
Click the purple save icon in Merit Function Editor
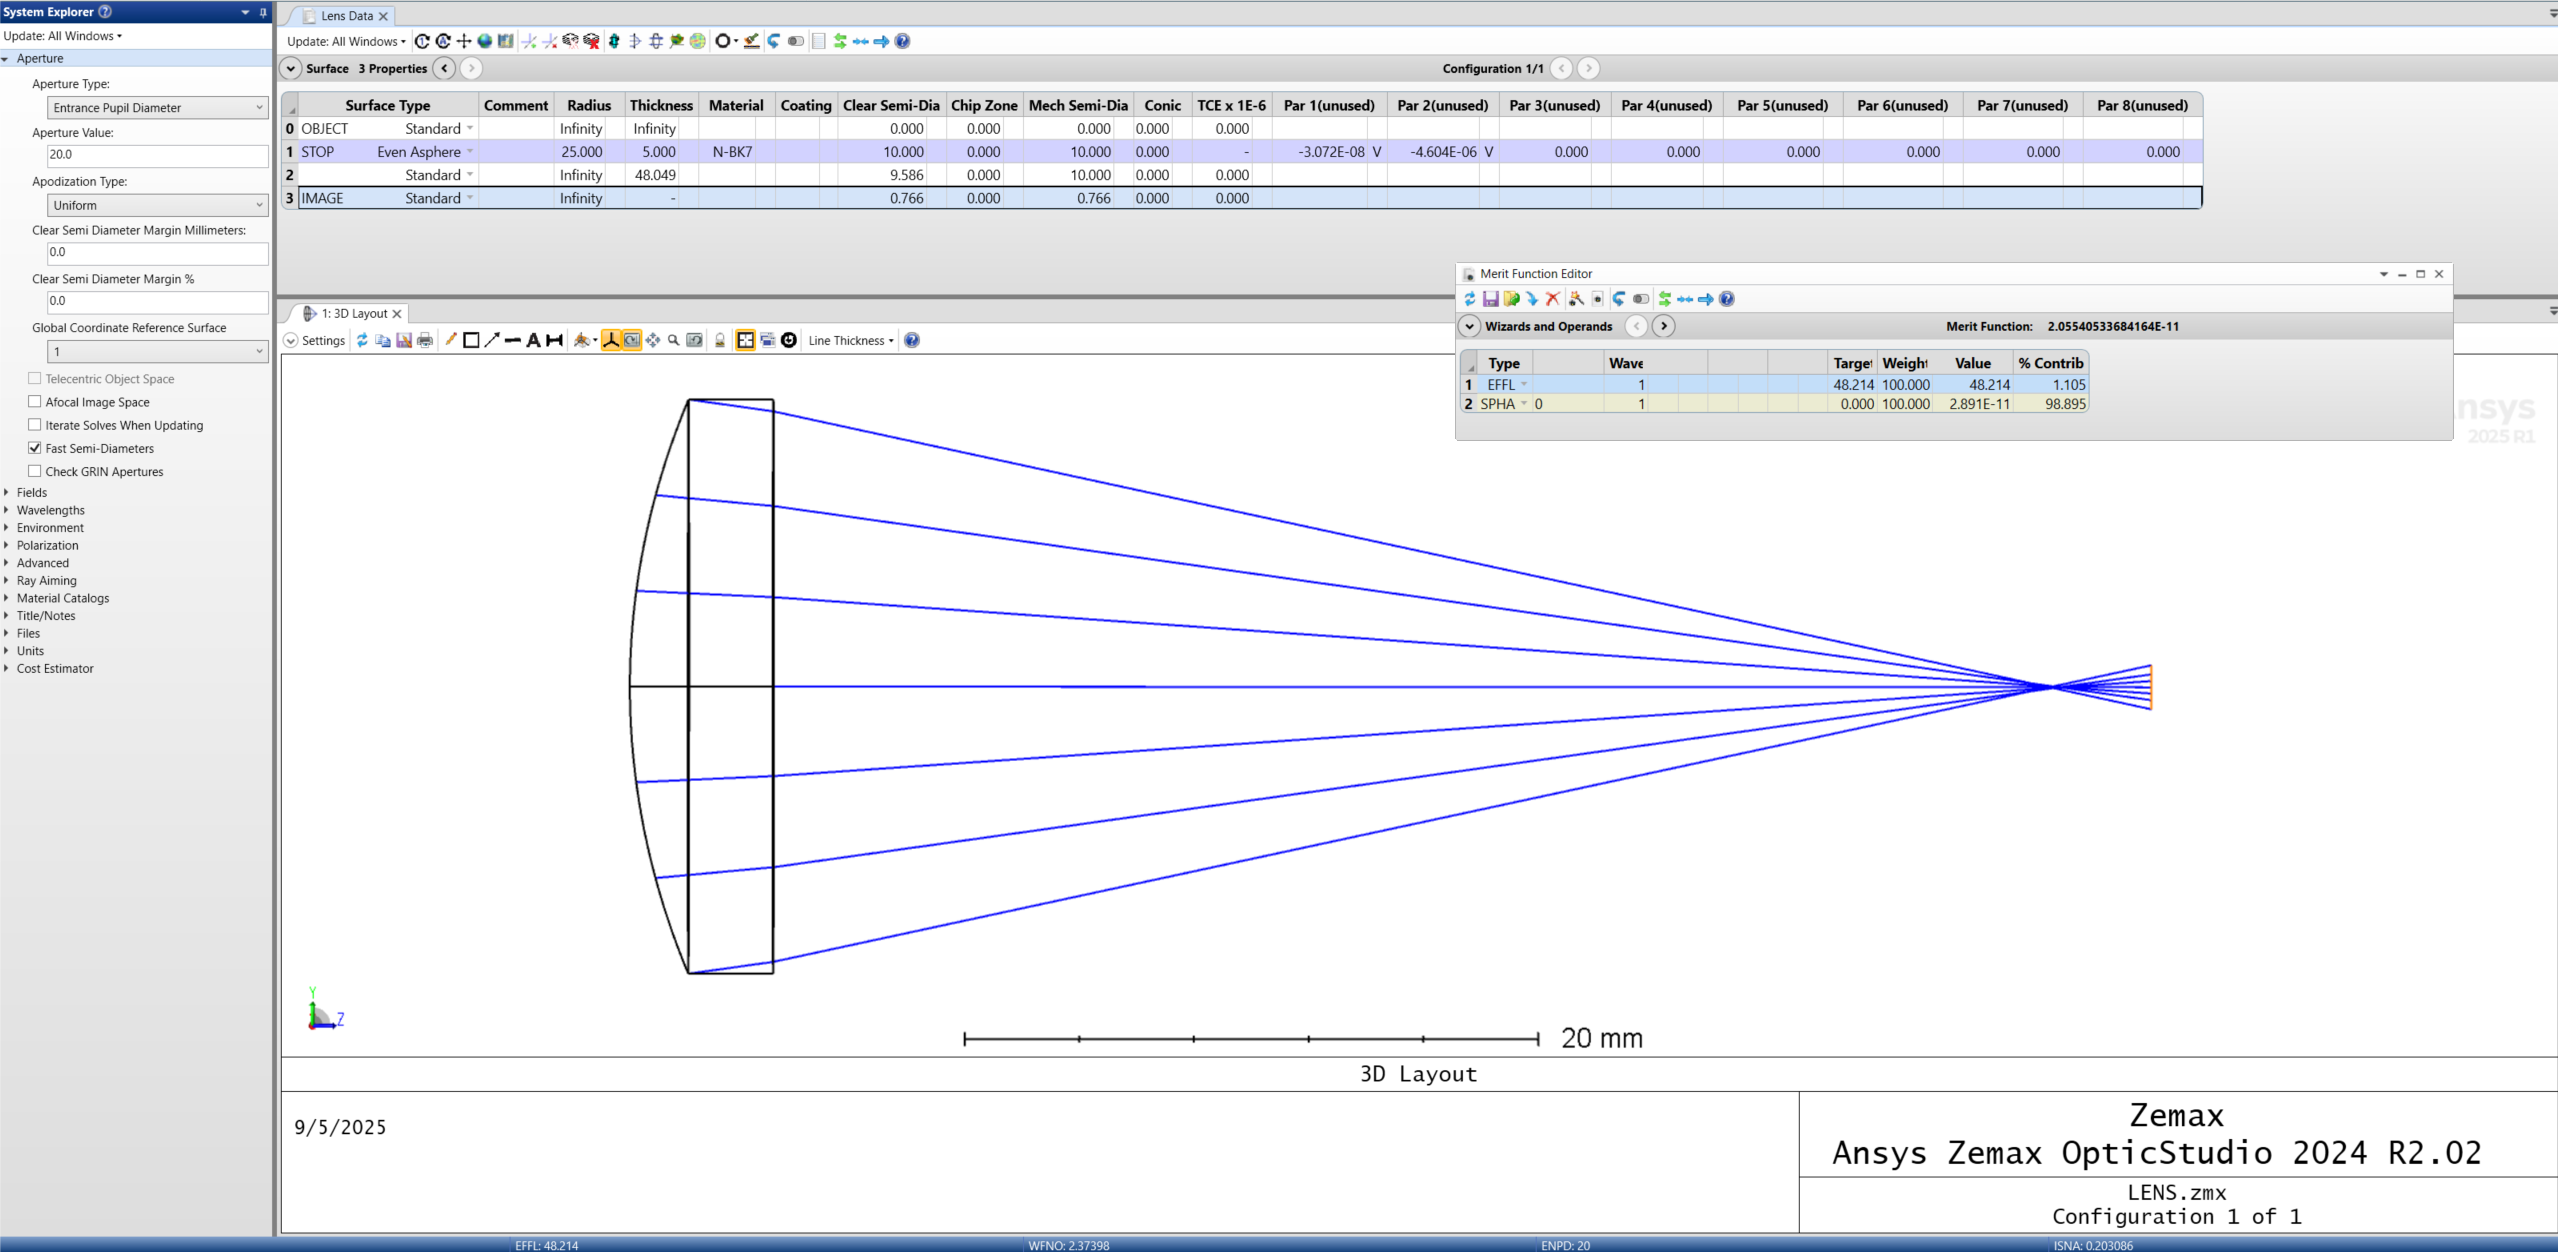(1490, 299)
